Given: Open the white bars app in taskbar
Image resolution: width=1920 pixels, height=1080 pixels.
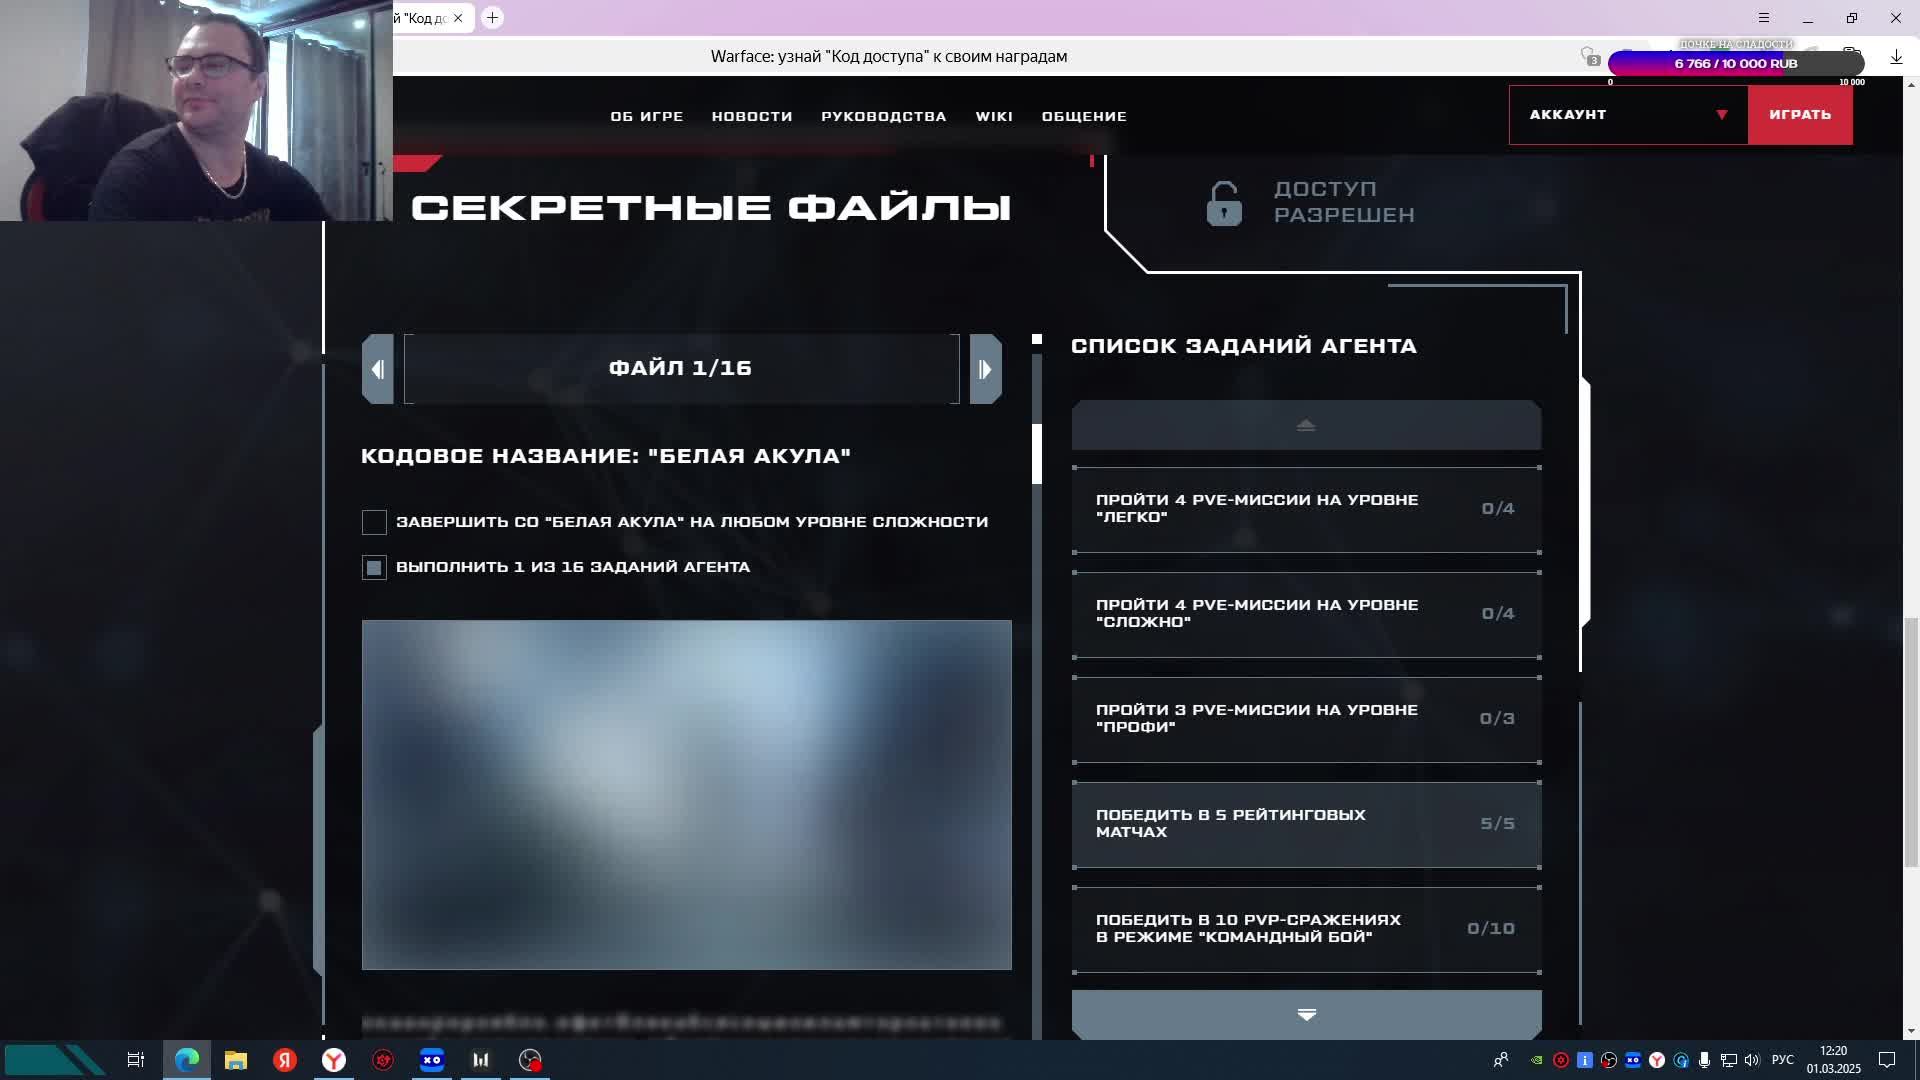Looking at the screenshot, I should (x=481, y=1060).
